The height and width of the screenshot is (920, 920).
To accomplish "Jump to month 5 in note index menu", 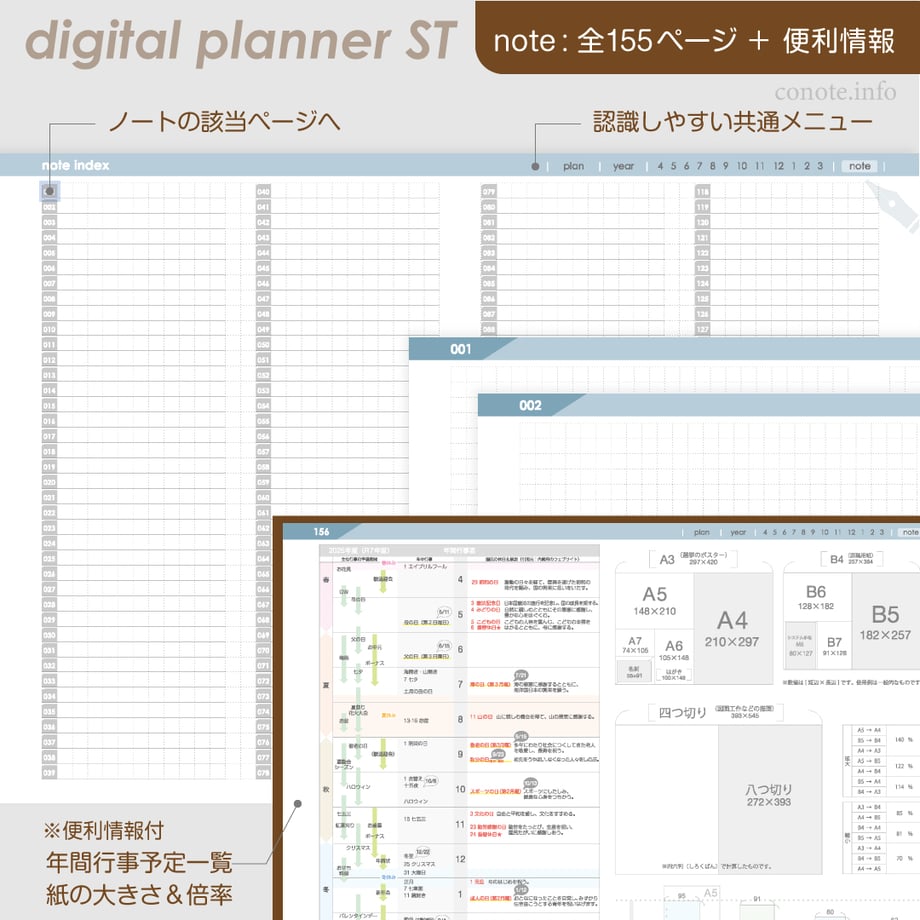I will click(x=673, y=166).
